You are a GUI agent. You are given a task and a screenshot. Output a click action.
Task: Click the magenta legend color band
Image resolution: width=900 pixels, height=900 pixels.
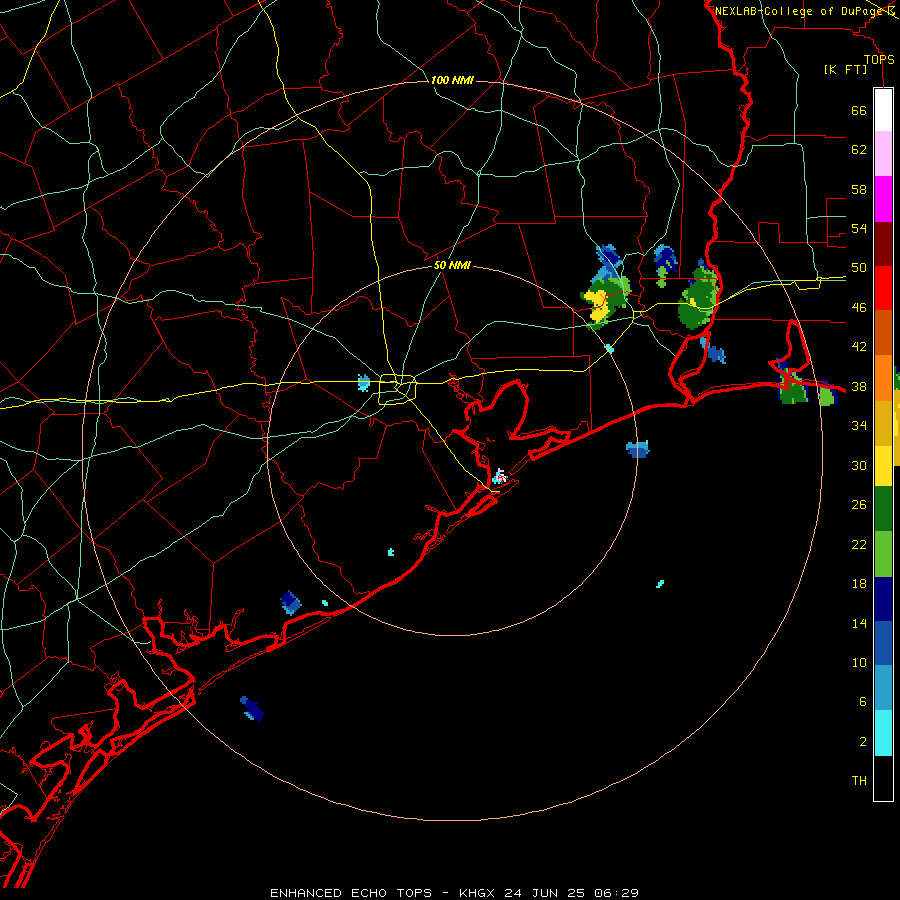coord(883,199)
